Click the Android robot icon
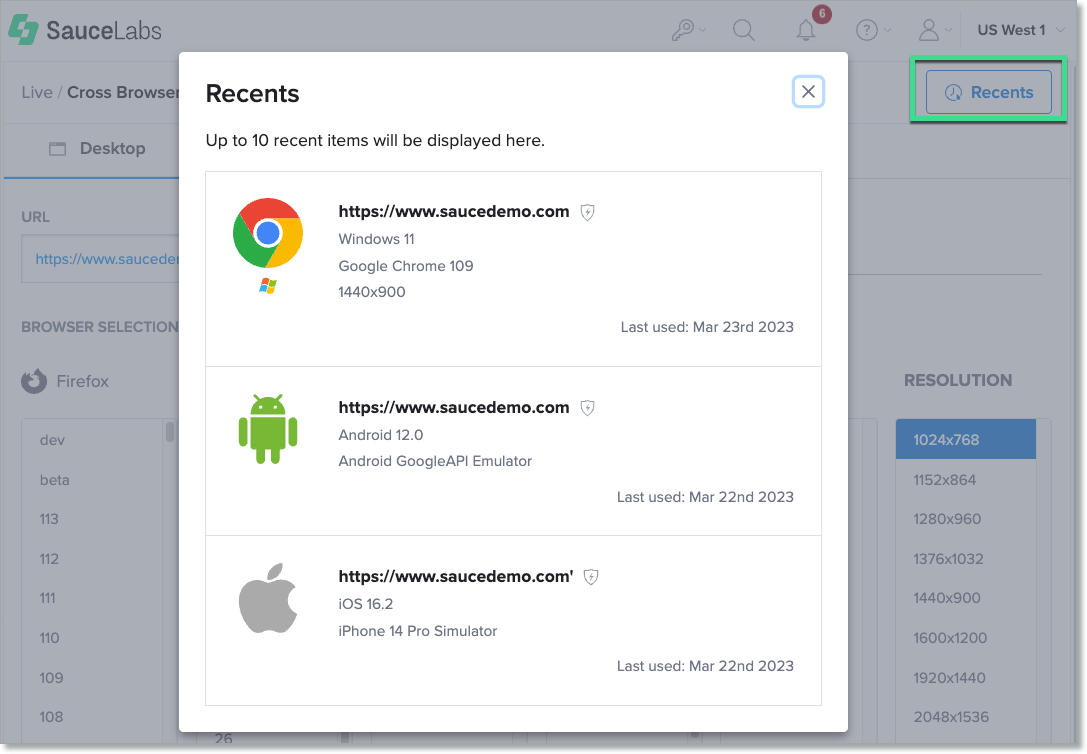Image resolution: width=1087 pixels, height=754 pixels. point(267,429)
